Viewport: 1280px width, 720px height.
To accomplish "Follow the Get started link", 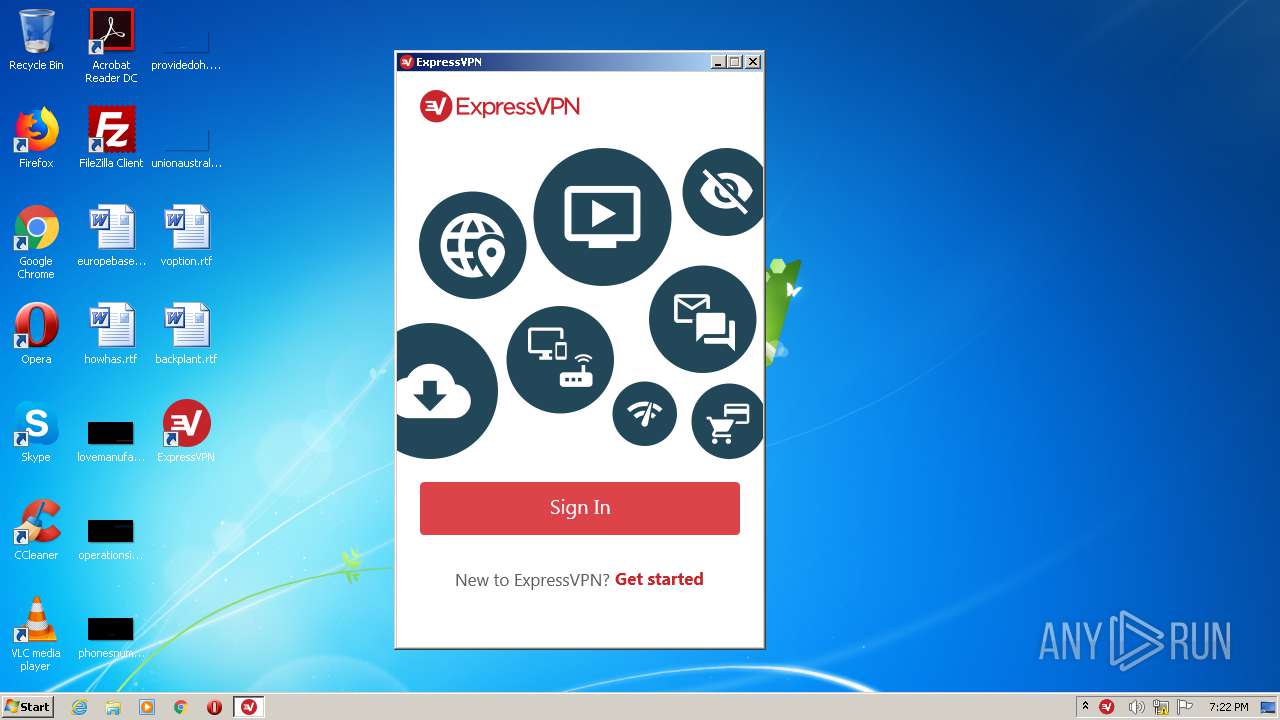I will click(x=659, y=579).
